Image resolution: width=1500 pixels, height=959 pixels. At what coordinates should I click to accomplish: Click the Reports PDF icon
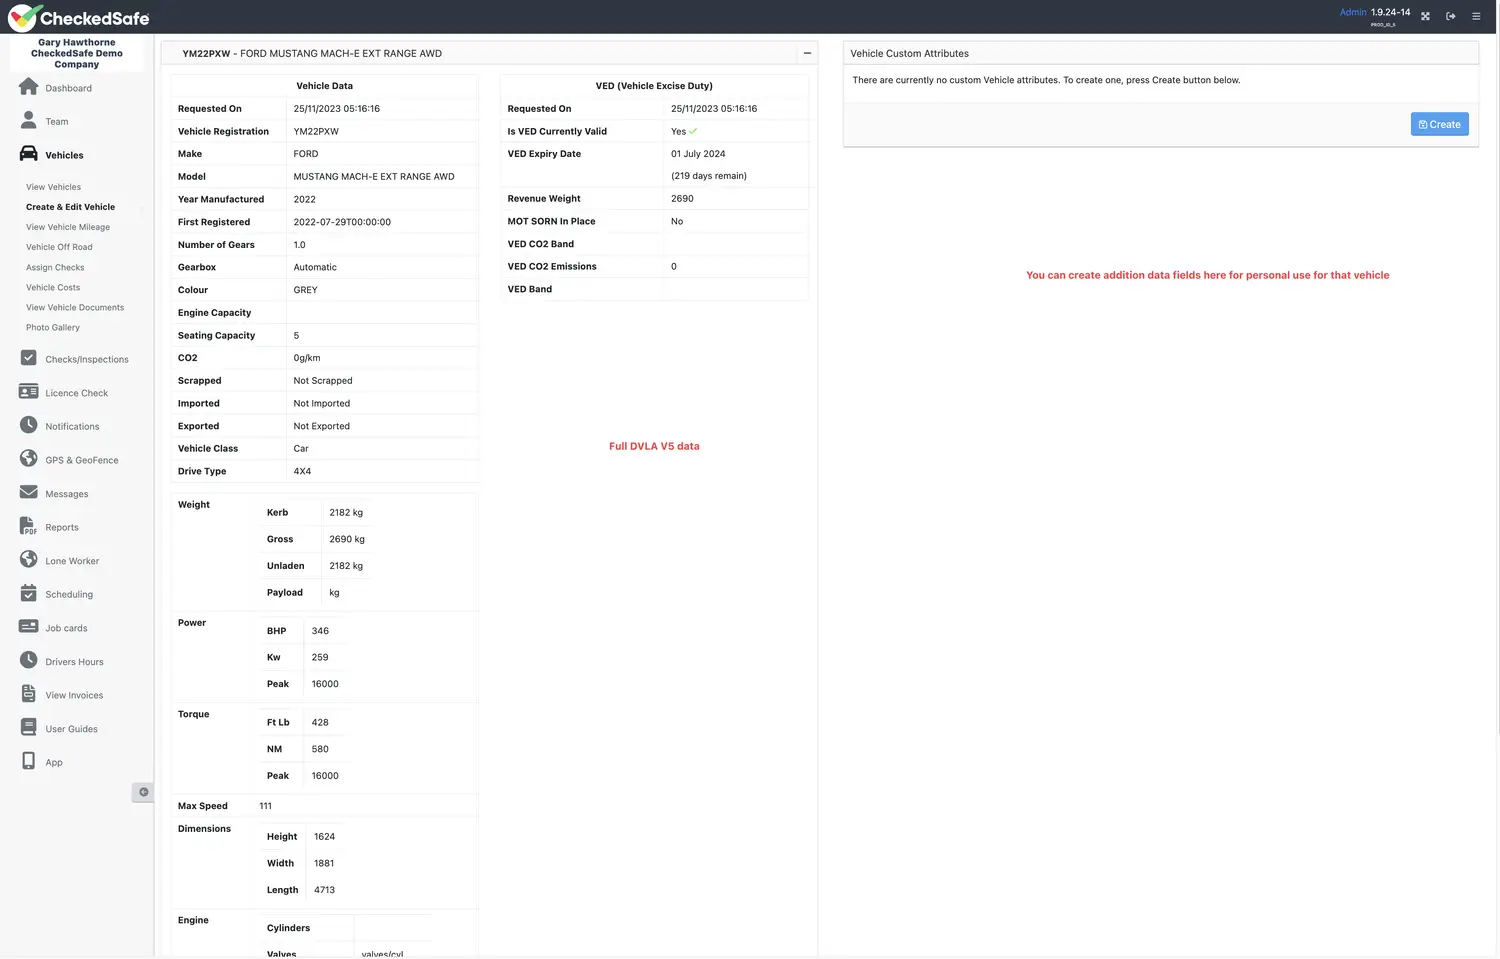pyautogui.click(x=29, y=527)
